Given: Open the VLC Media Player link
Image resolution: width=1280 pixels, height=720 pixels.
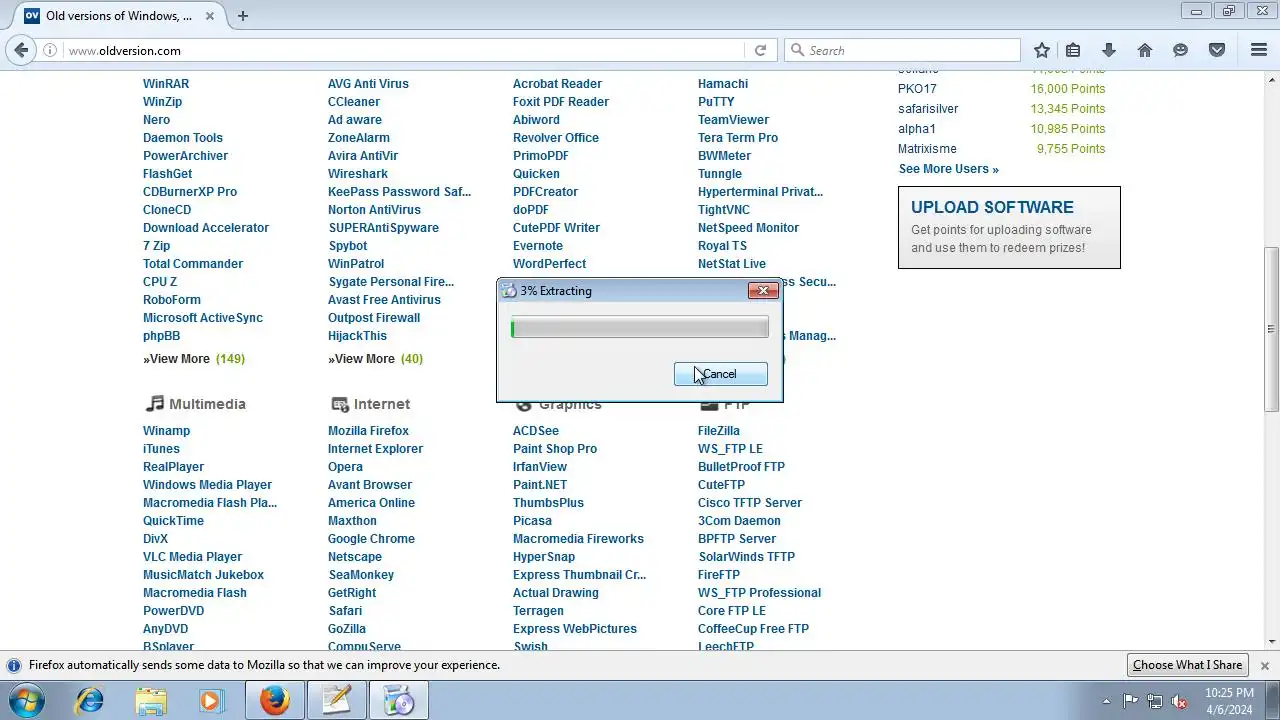Looking at the screenshot, I should click(192, 557).
